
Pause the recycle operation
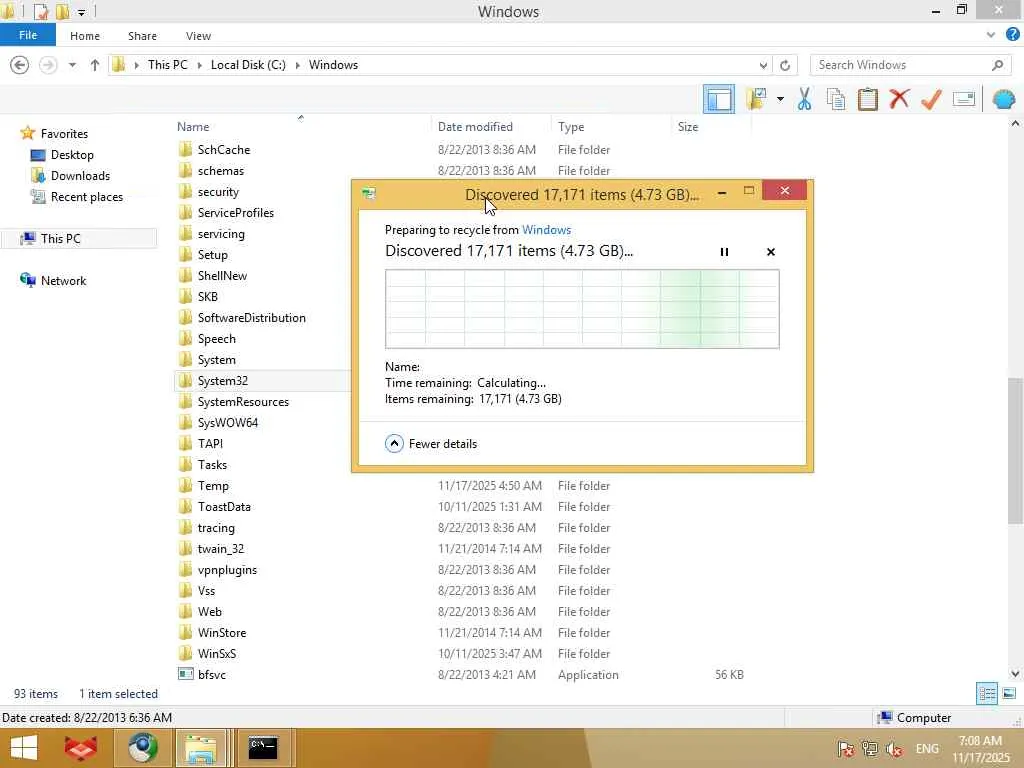[724, 252]
